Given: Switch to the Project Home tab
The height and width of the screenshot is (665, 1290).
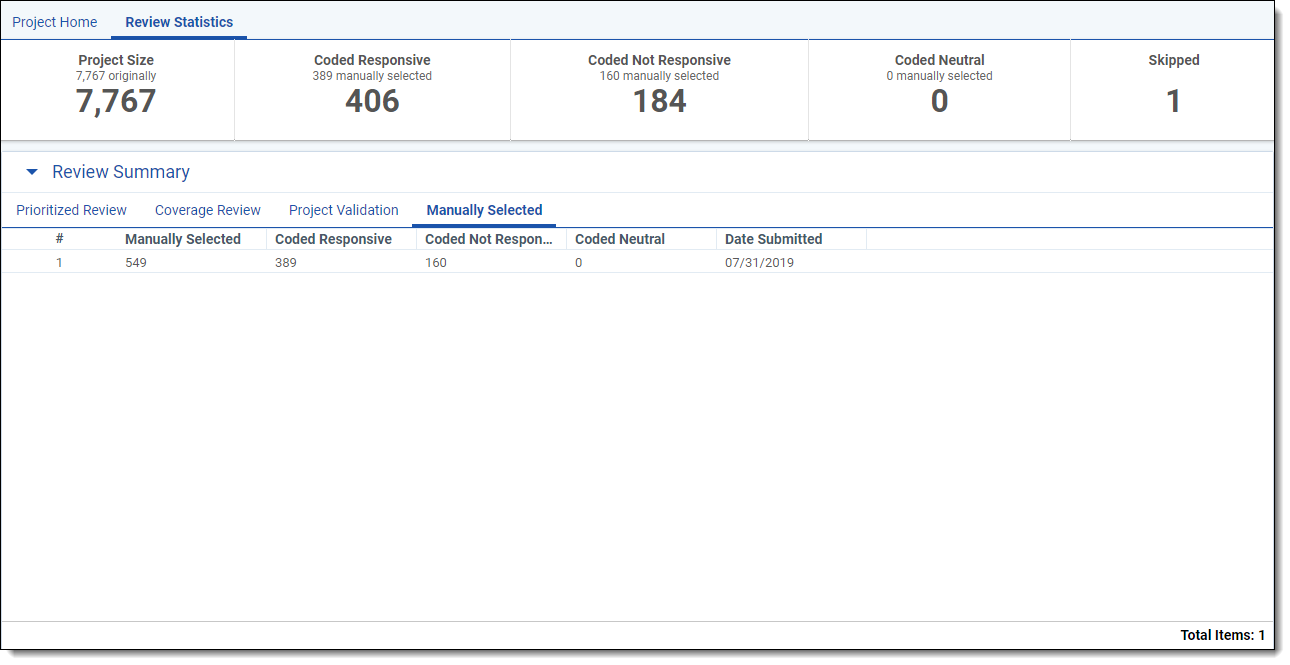Looking at the screenshot, I should coord(55,22).
